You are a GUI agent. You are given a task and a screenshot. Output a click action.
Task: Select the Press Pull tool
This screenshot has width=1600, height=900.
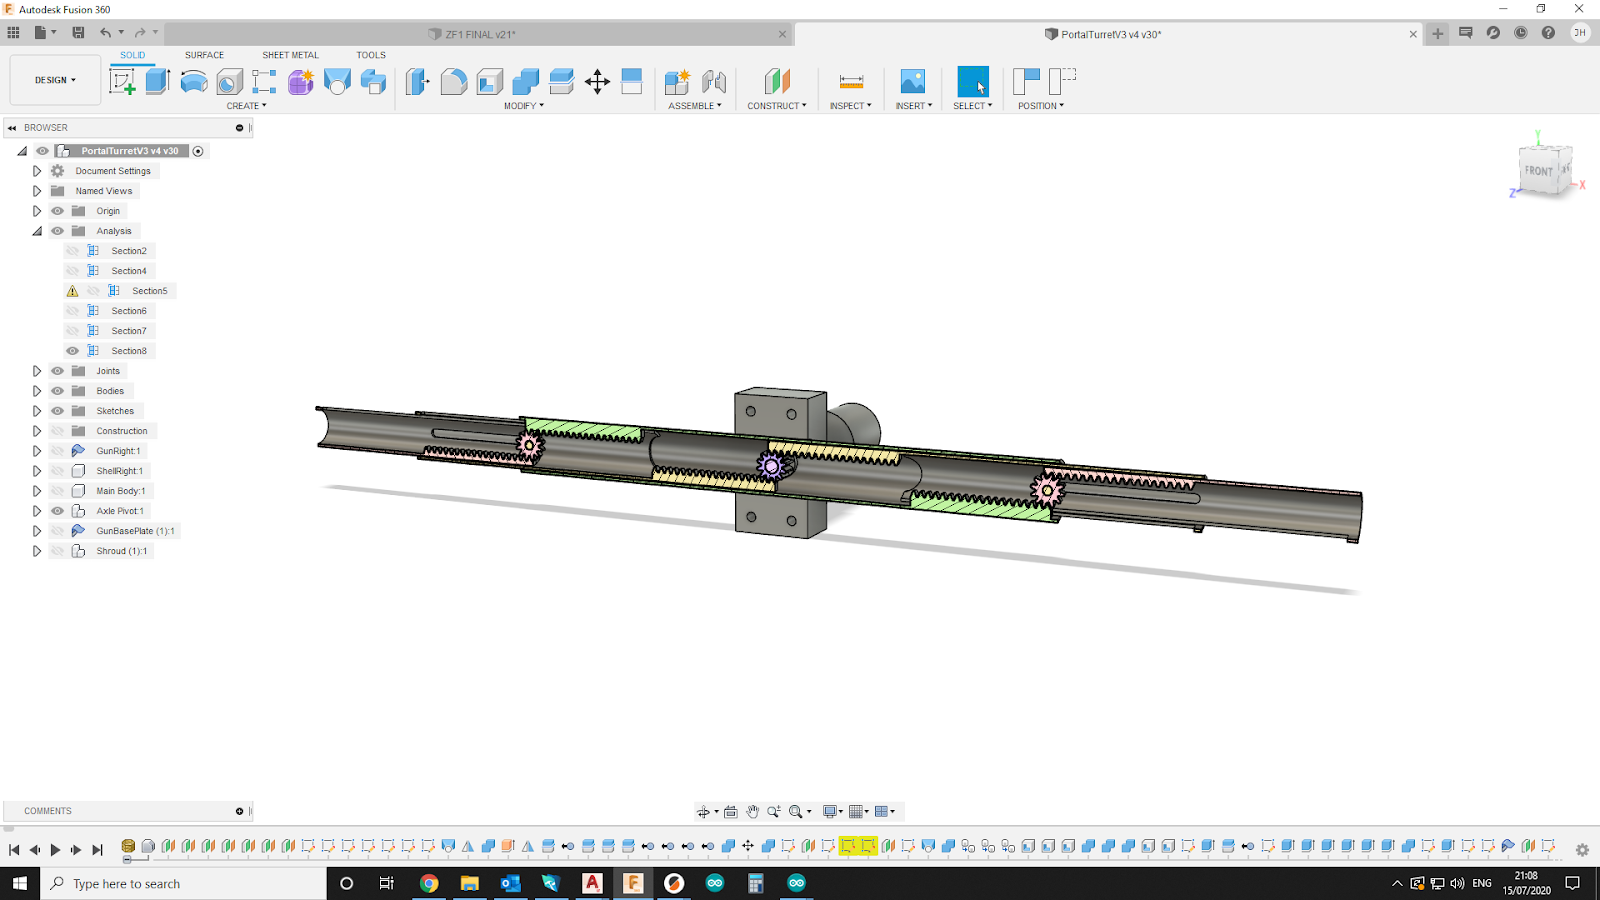tap(418, 81)
